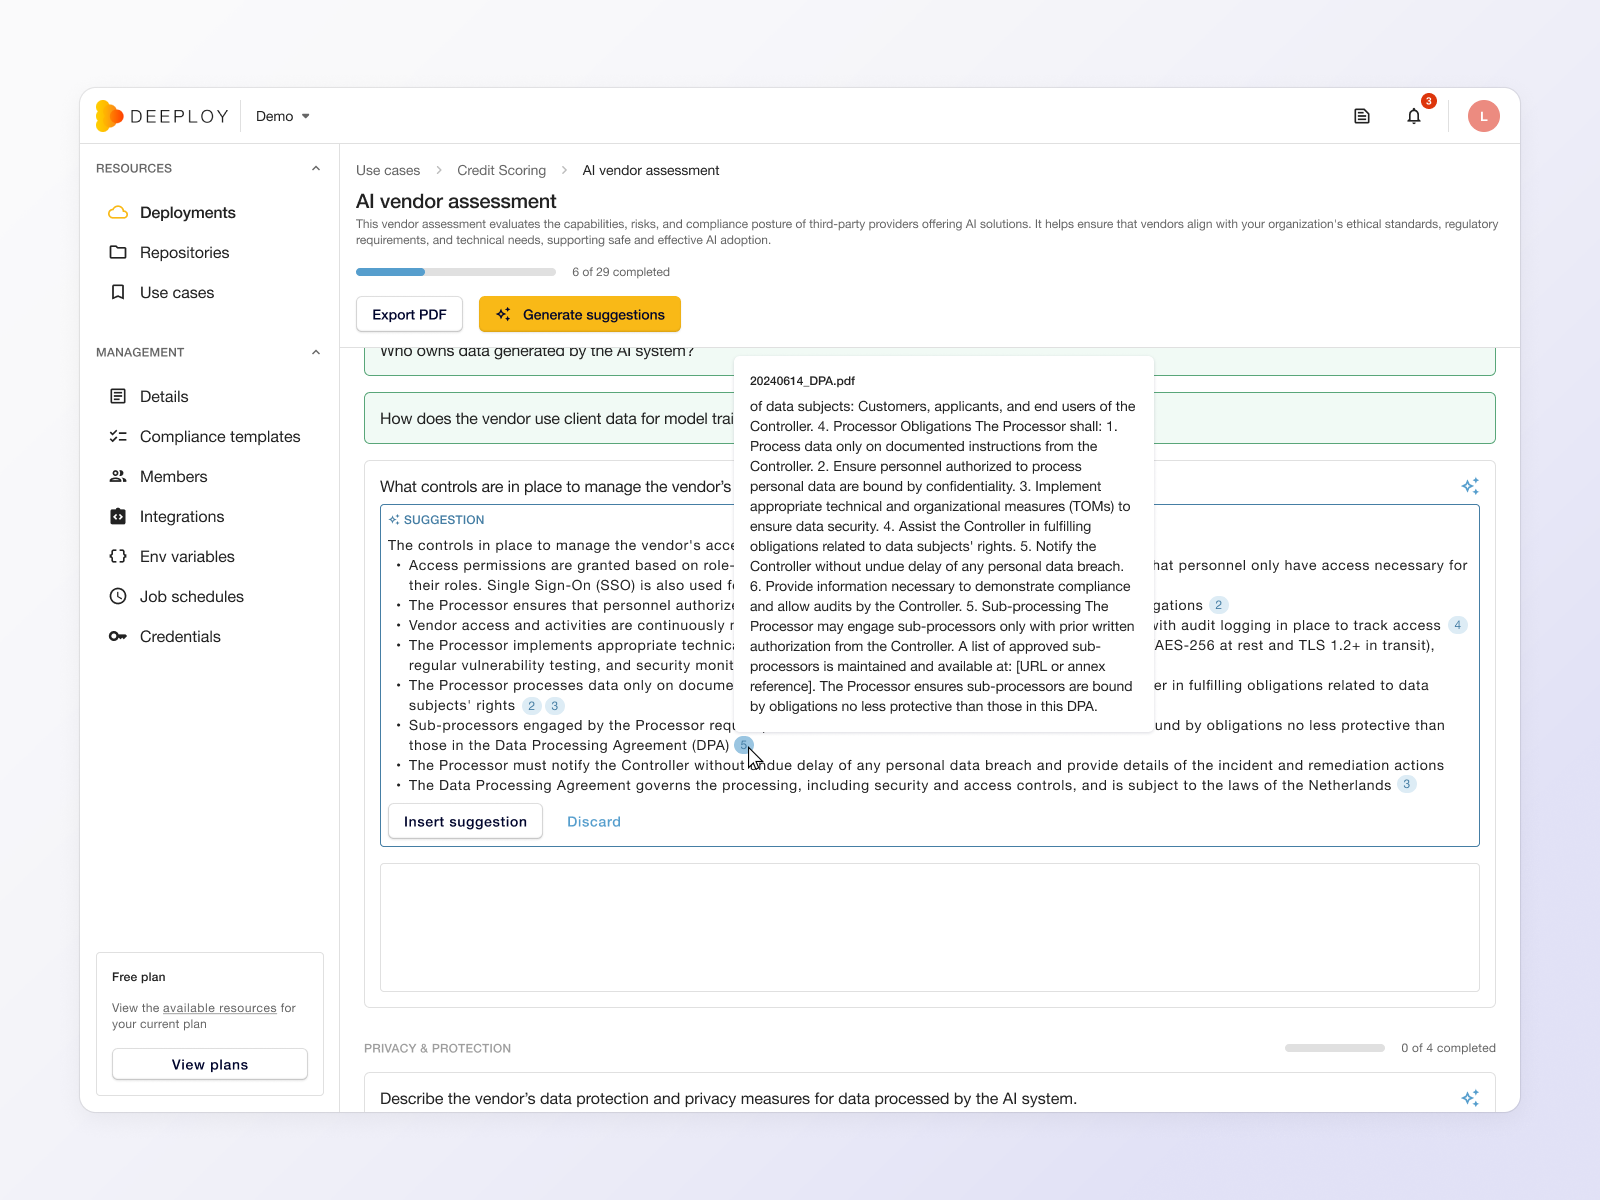
Task: Click the Integrations icon
Action: coord(118,516)
